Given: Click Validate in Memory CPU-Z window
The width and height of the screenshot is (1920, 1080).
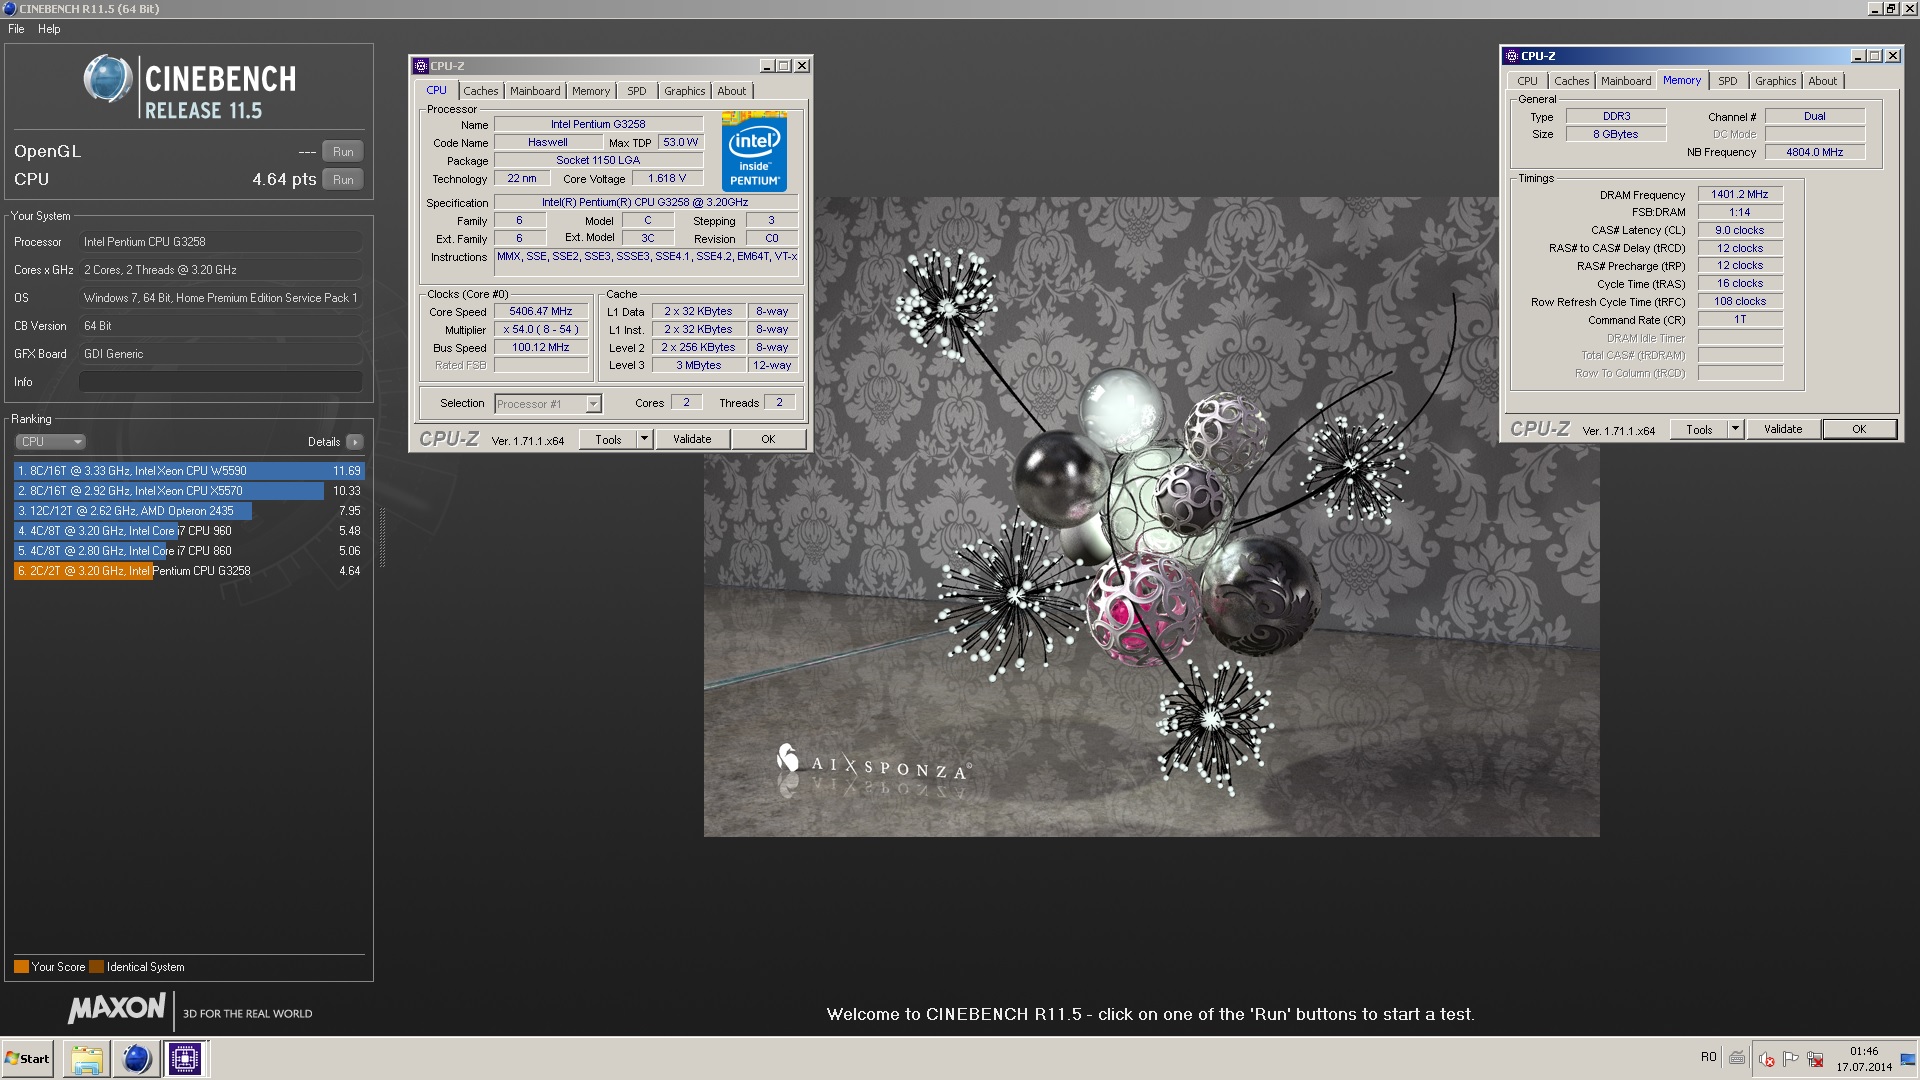Looking at the screenshot, I should tap(1783, 429).
